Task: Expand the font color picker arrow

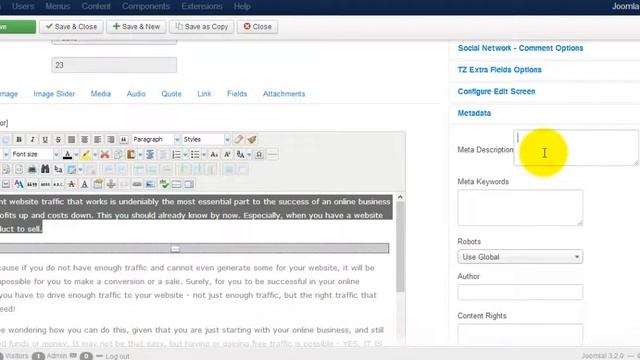Action: (76, 155)
